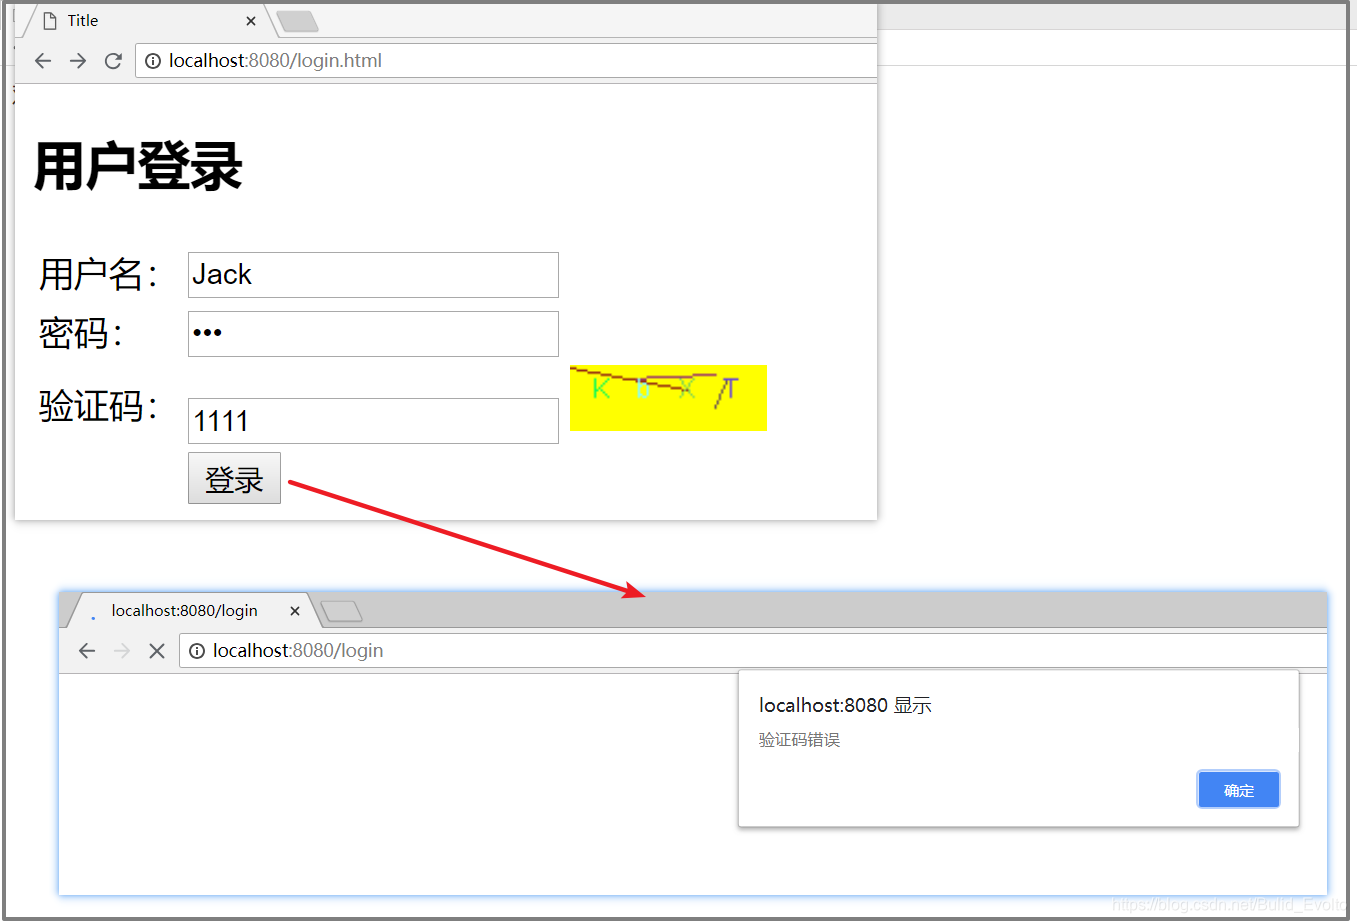1357x923 pixels.
Task: Click the captcha field containing 1111
Action: 373,421
